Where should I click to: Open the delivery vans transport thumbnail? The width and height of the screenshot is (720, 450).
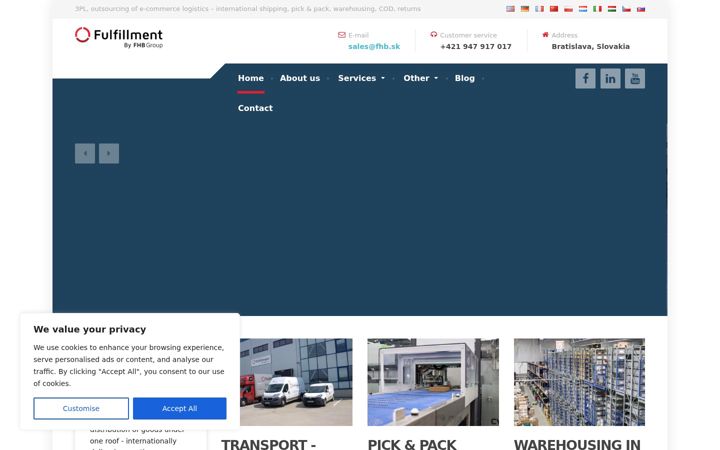point(296,382)
